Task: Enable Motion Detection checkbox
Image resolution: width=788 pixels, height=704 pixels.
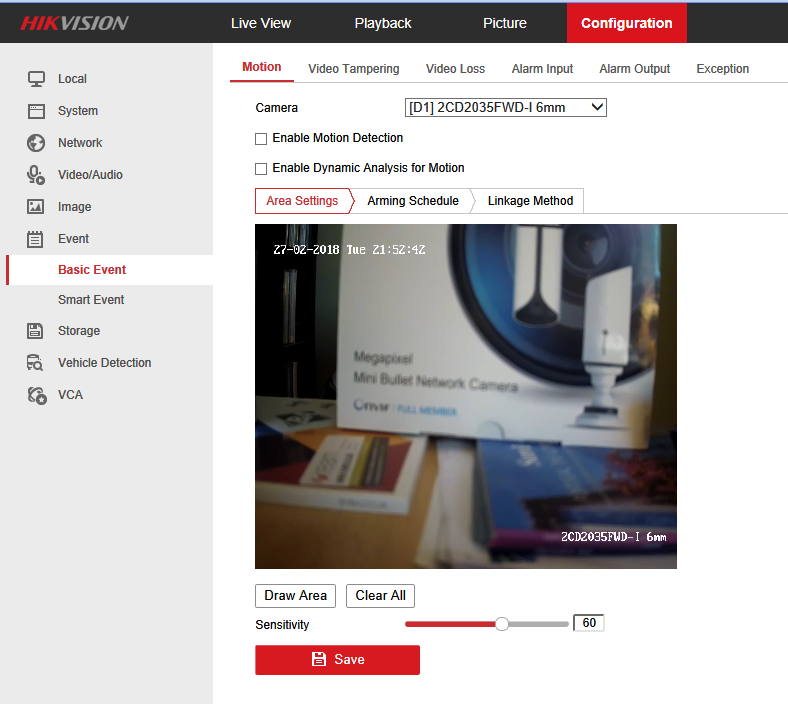Action: pos(262,138)
